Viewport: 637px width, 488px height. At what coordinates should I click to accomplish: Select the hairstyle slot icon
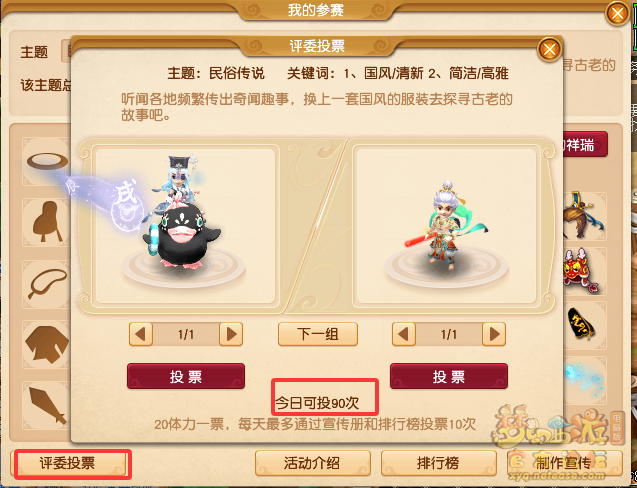(x=46, y=222)
